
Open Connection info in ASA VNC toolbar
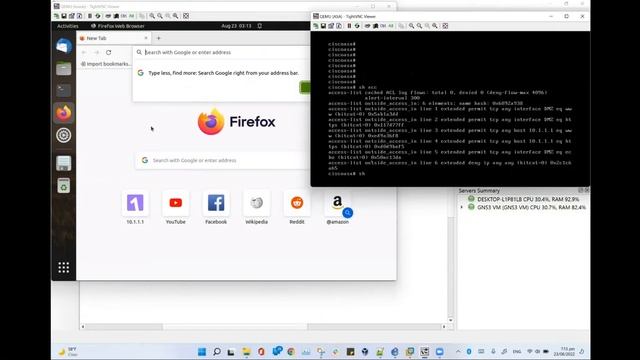339,26
